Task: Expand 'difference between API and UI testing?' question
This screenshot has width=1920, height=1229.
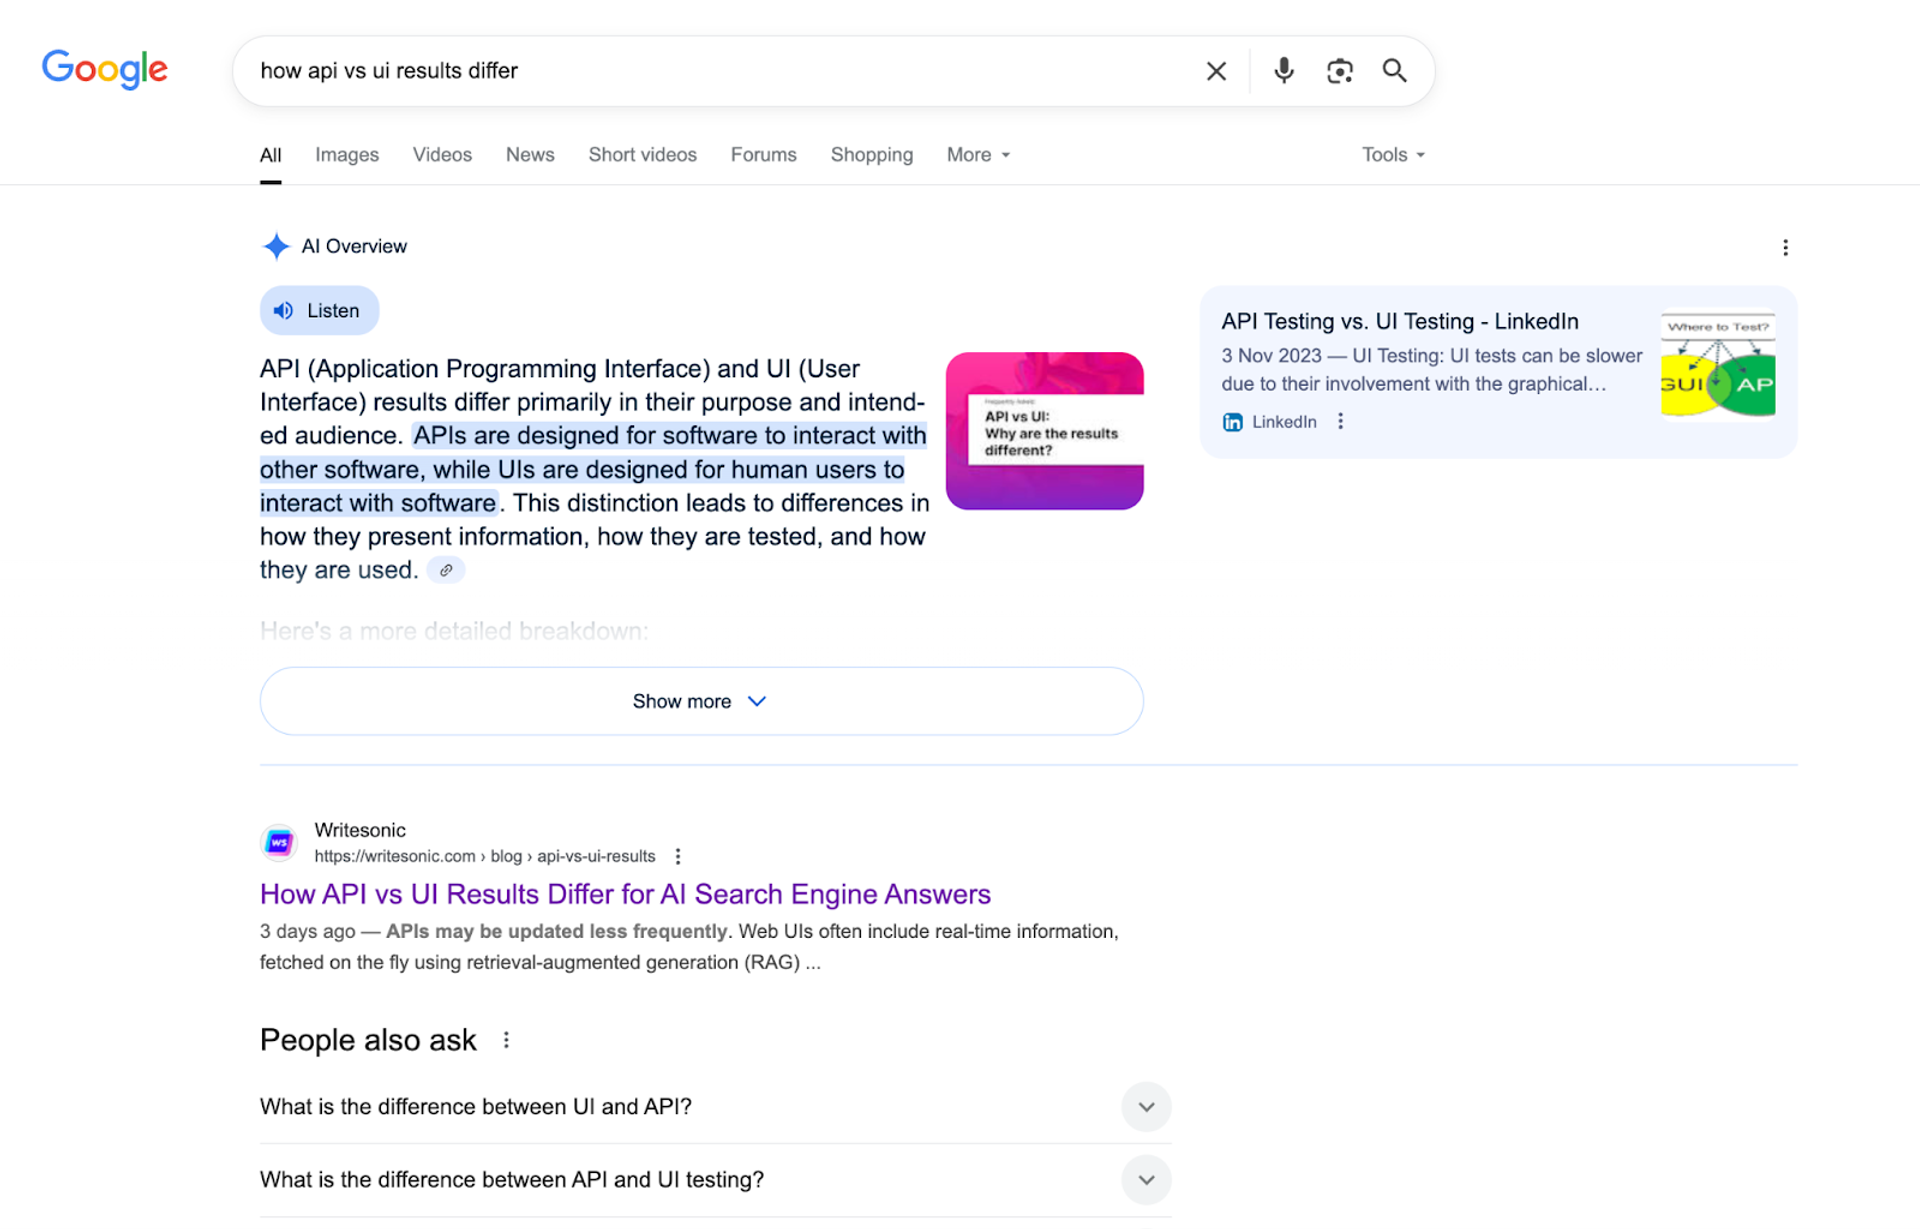Action: [x=715, y=1180]
